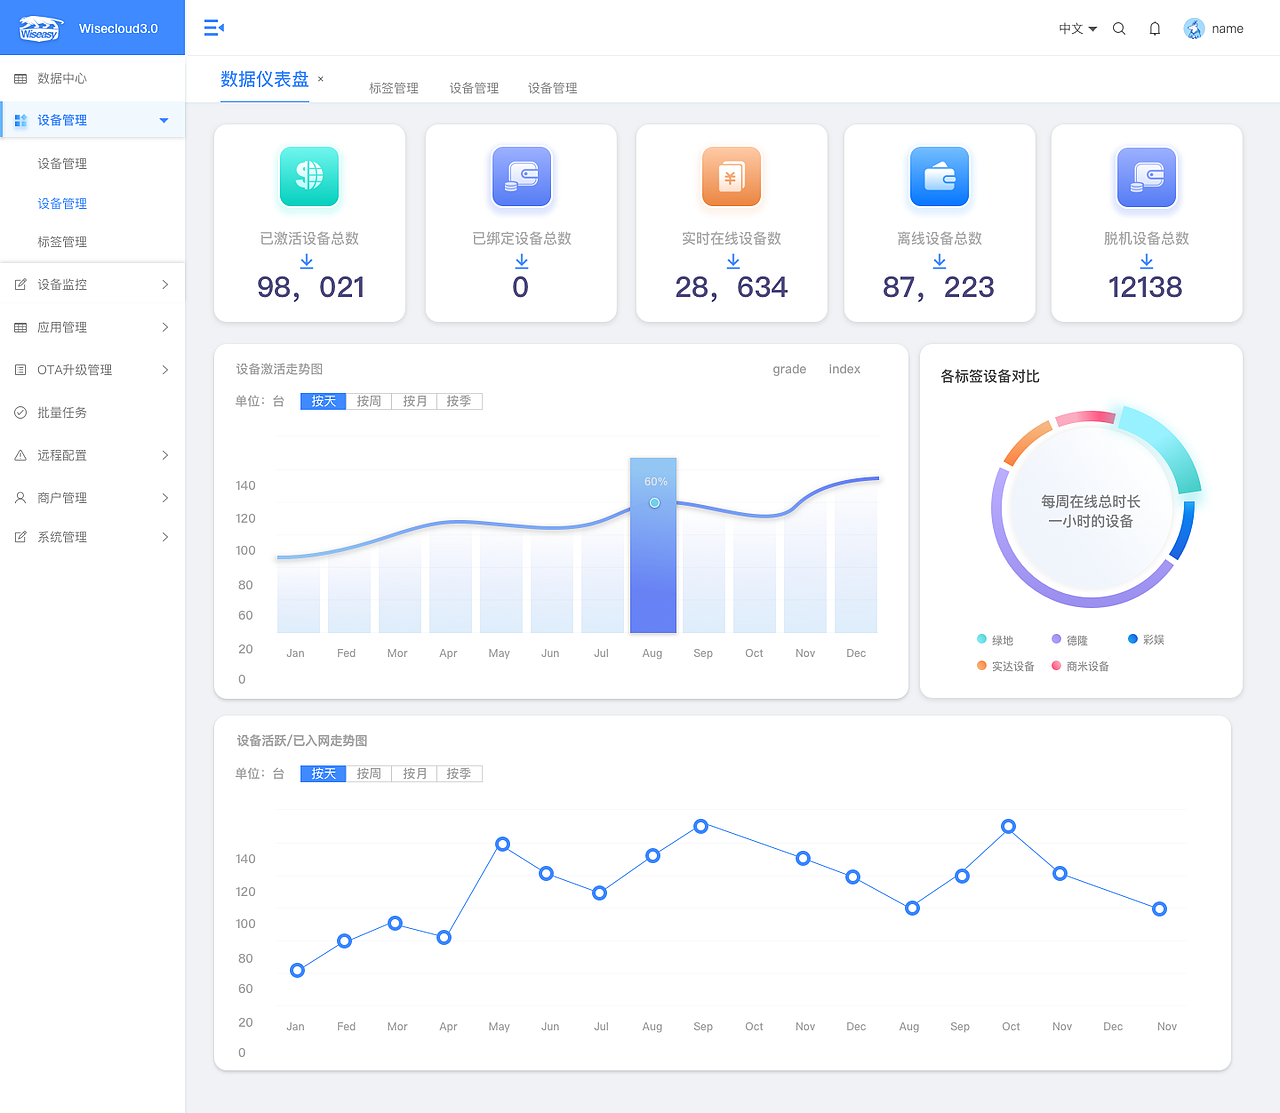Toggle the 彩娱 legend item
Viewport: 1280px width, 1113px height.
point(1146,639)
